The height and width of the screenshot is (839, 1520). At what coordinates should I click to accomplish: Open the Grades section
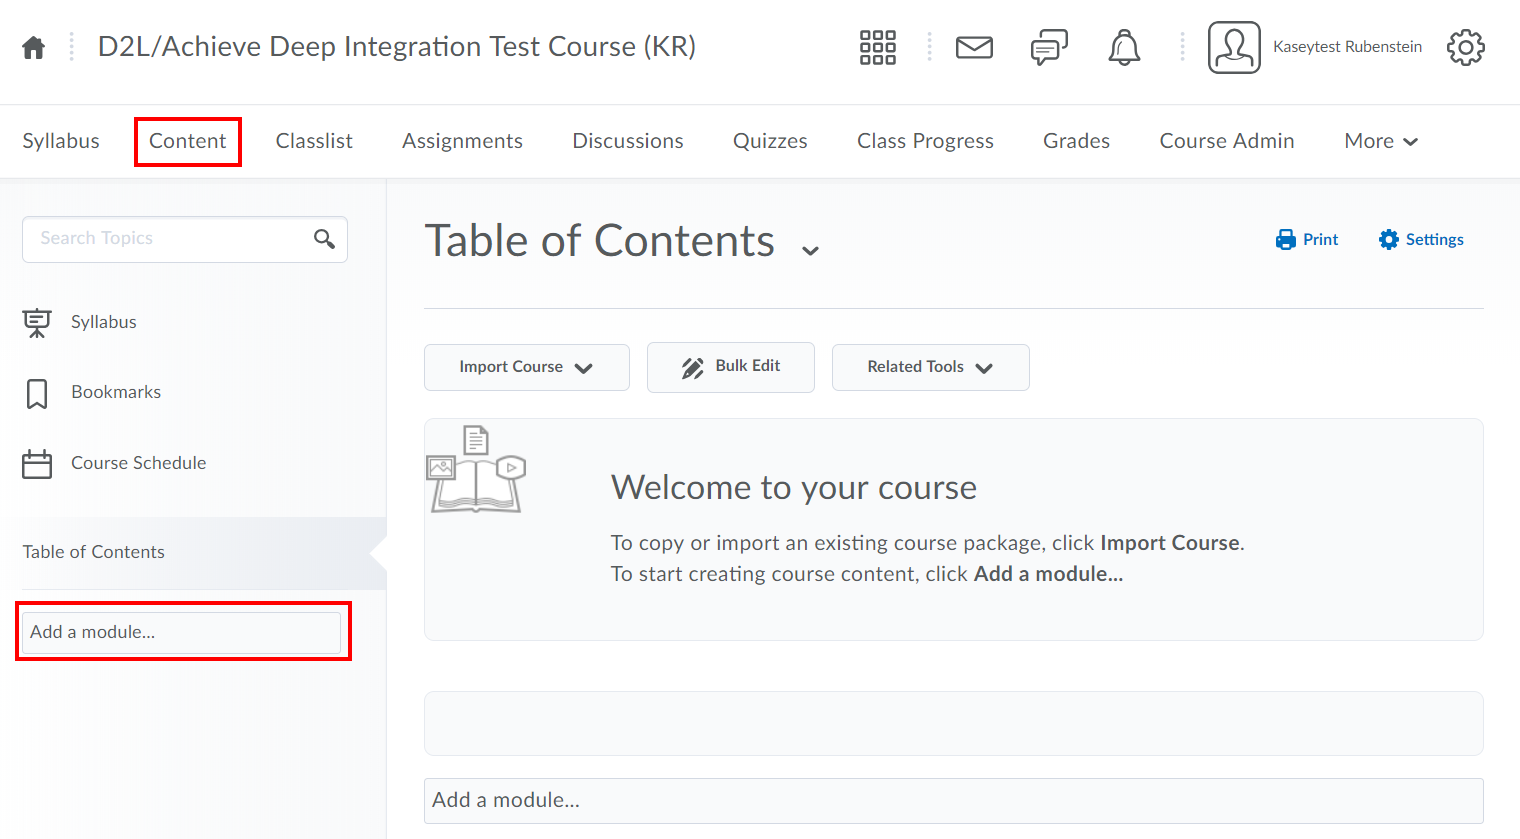pos(1076,141)
